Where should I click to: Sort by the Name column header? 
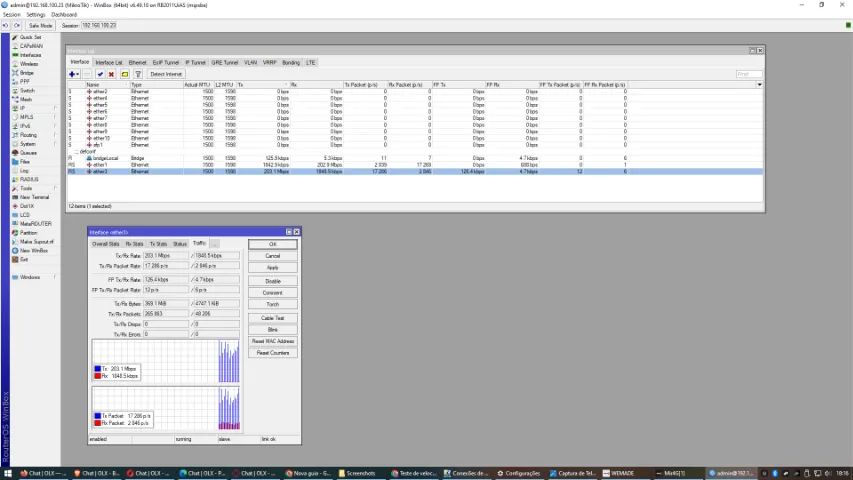click(x=107, y=85)
